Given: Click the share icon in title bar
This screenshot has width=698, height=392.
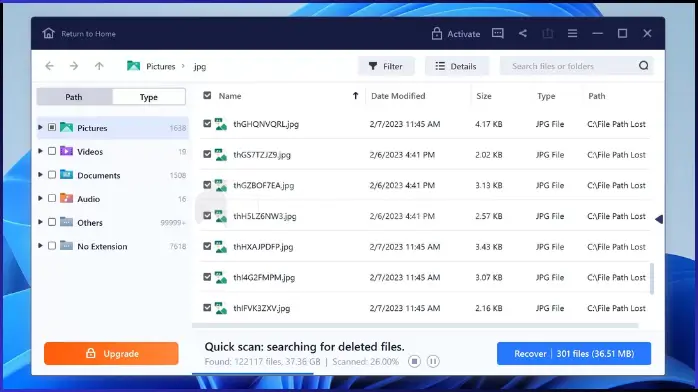Looking at the screenshot, I should [523, 33].
